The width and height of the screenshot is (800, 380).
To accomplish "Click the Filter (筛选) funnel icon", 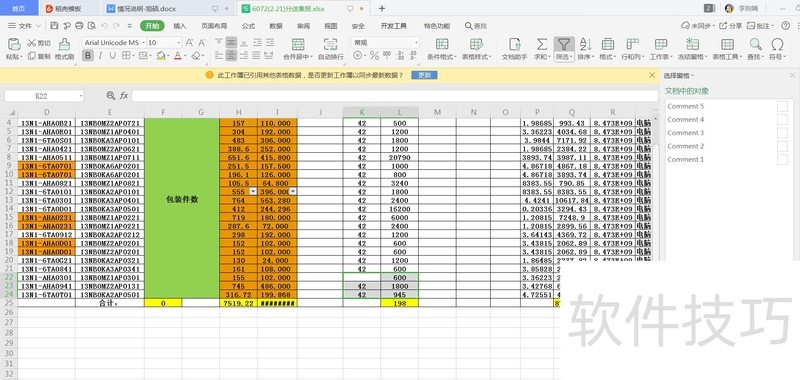I will coord(564,44).
